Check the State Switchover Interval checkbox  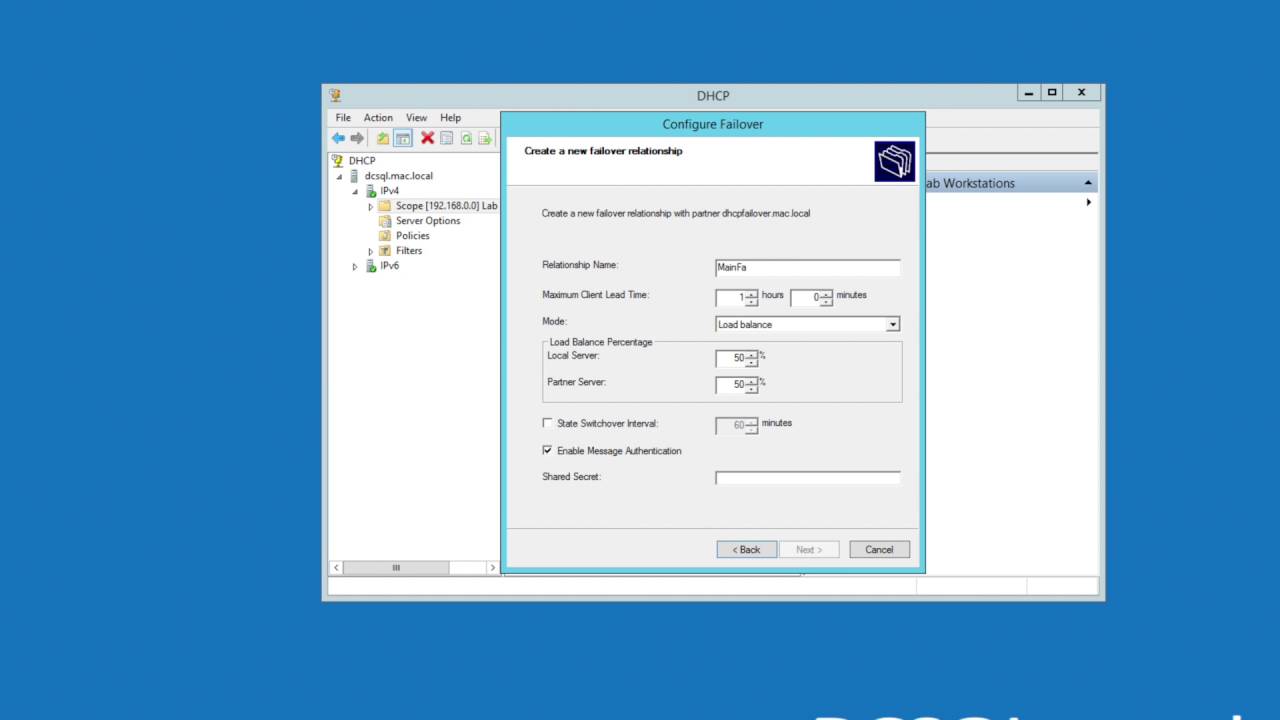point(547,423)
